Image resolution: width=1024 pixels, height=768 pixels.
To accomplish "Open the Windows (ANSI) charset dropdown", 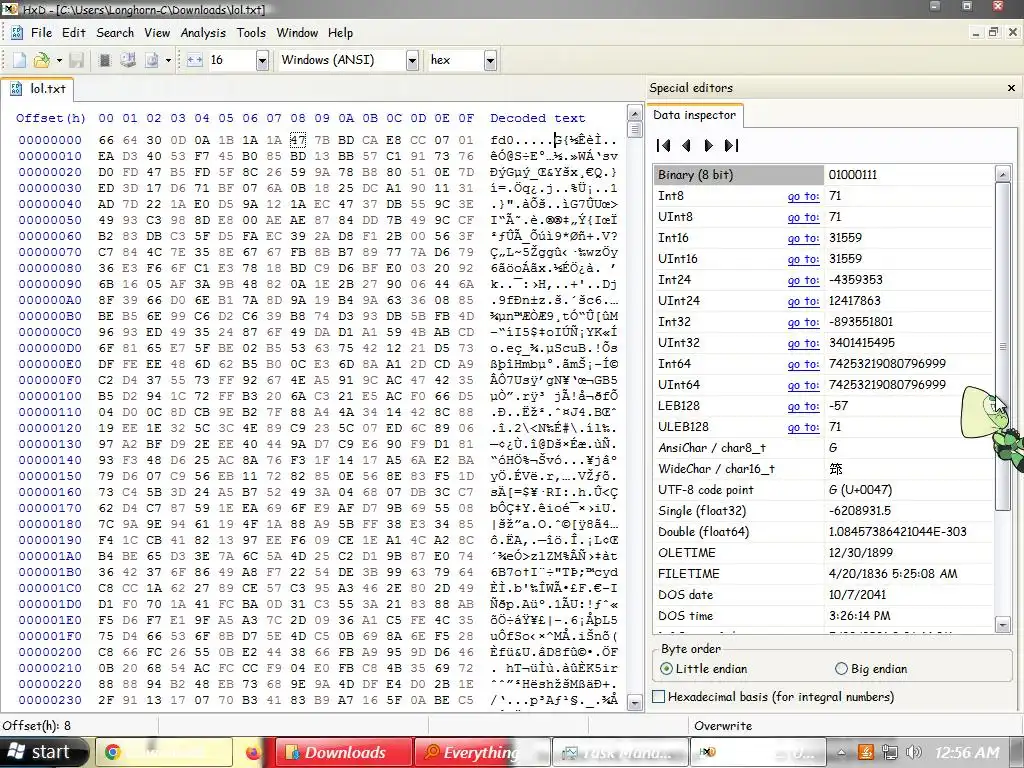I will (412, 60).
